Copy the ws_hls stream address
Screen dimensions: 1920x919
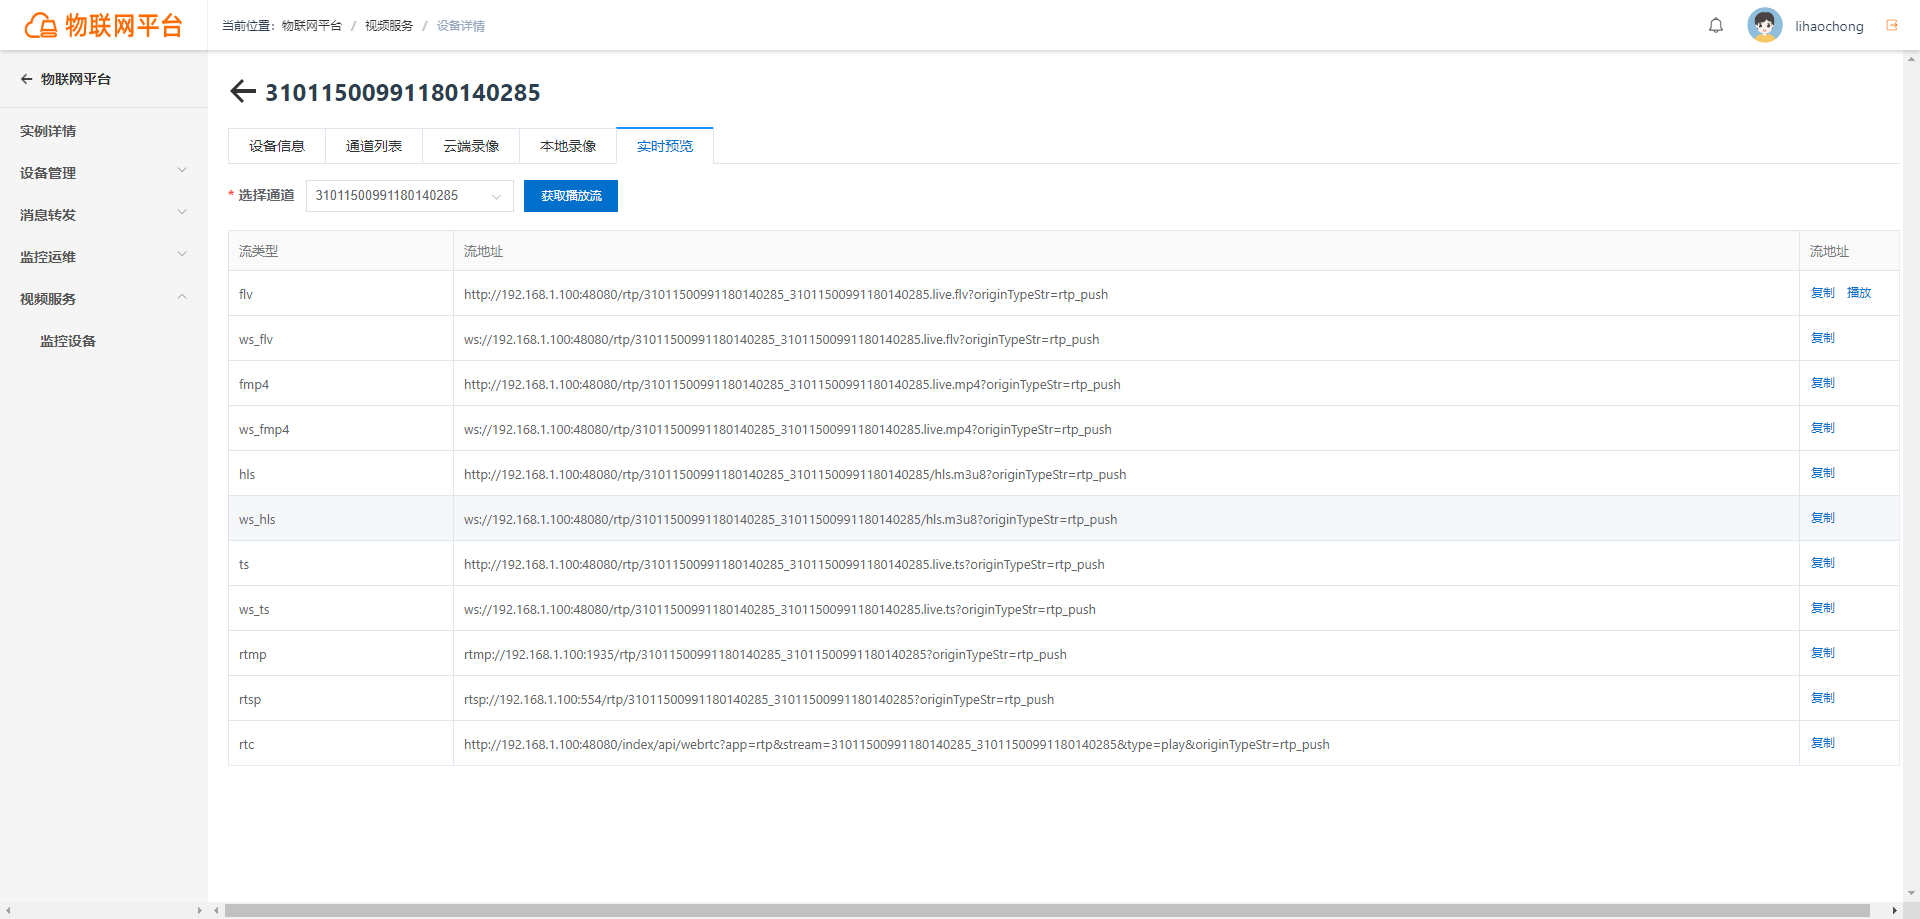1823,518
